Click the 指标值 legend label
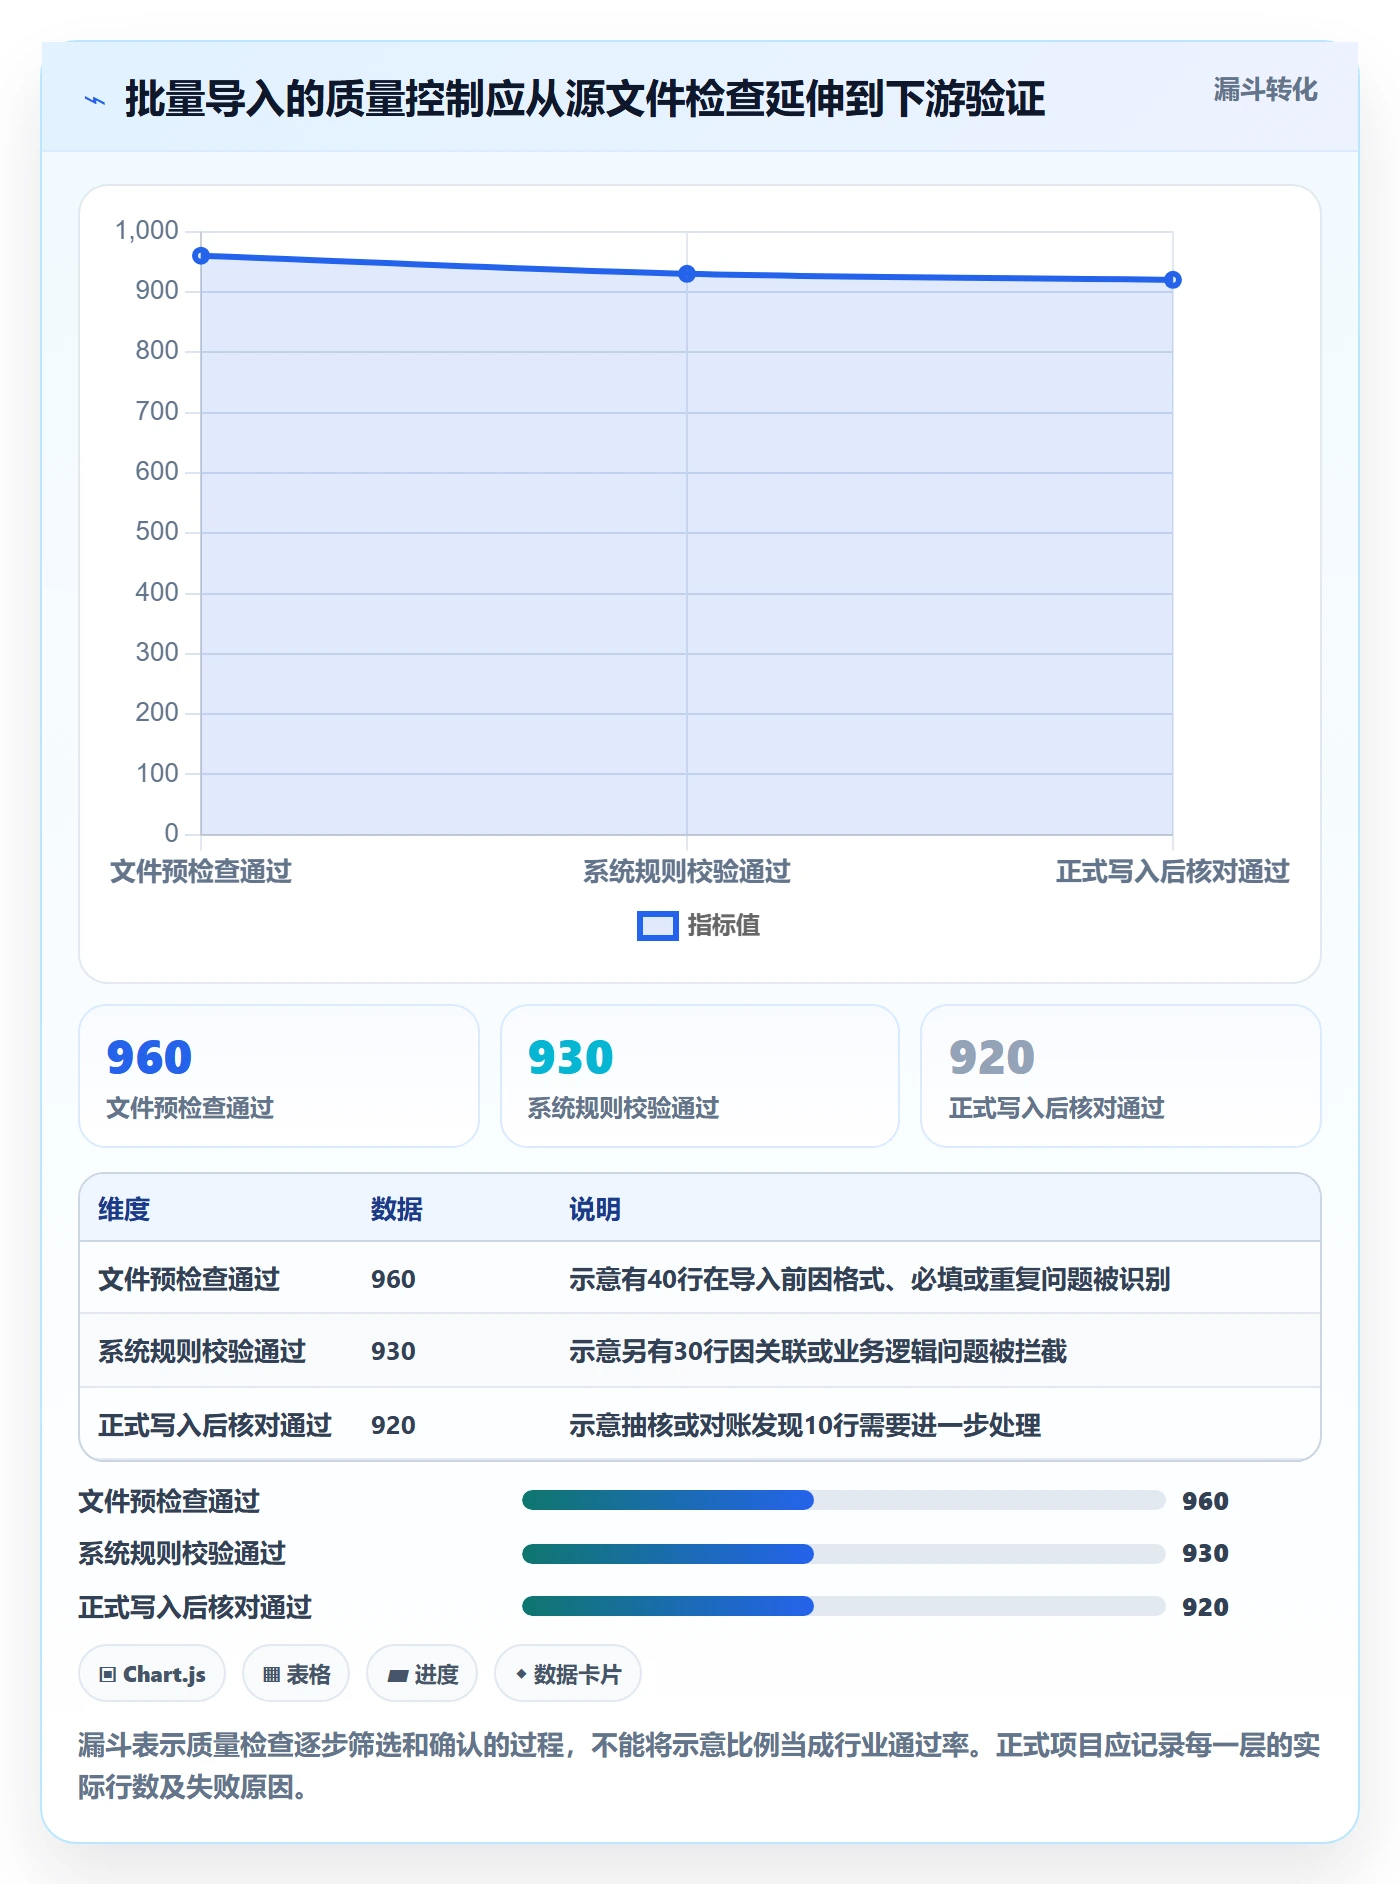The height and width of the screenshot is (1884, 1400). (724, 926)
